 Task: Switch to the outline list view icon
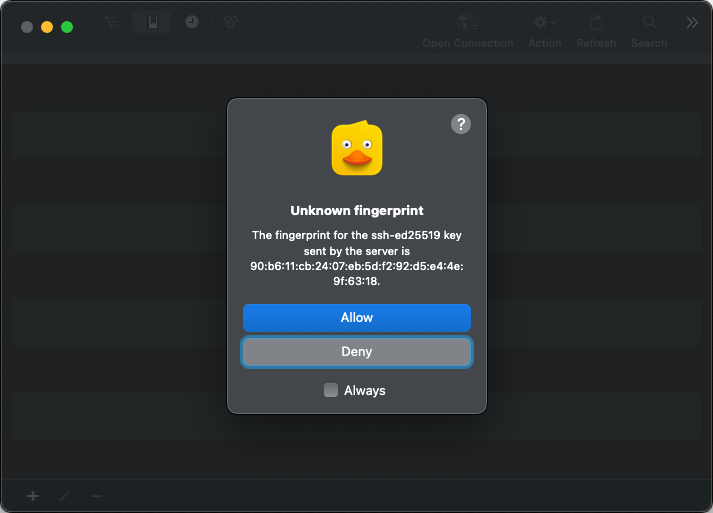click(111, 21)
